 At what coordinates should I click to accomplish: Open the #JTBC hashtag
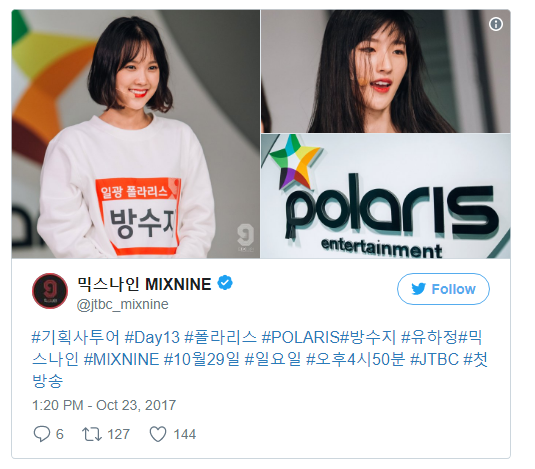434,359
